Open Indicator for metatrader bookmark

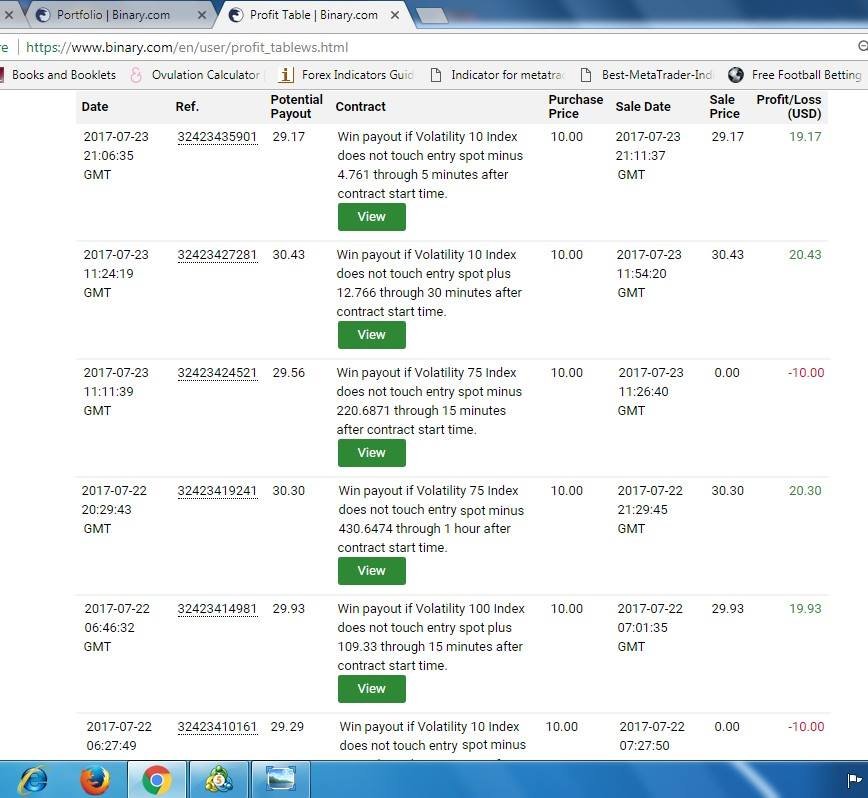497,75
